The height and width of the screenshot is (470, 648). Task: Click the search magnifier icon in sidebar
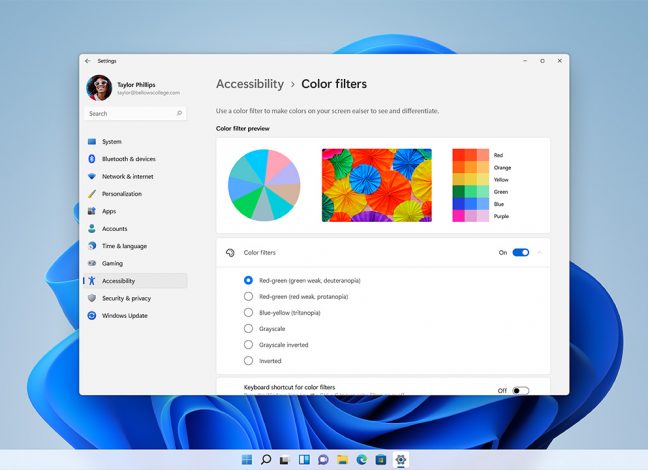179,113
